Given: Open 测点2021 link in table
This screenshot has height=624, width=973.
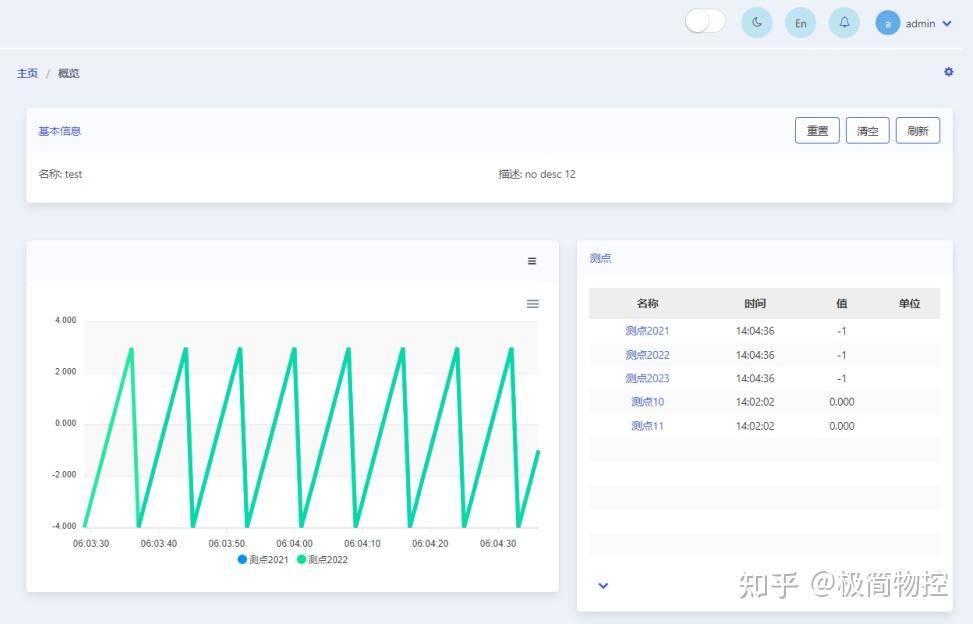Looking at the screenshot, I should (x=647, y=331).
